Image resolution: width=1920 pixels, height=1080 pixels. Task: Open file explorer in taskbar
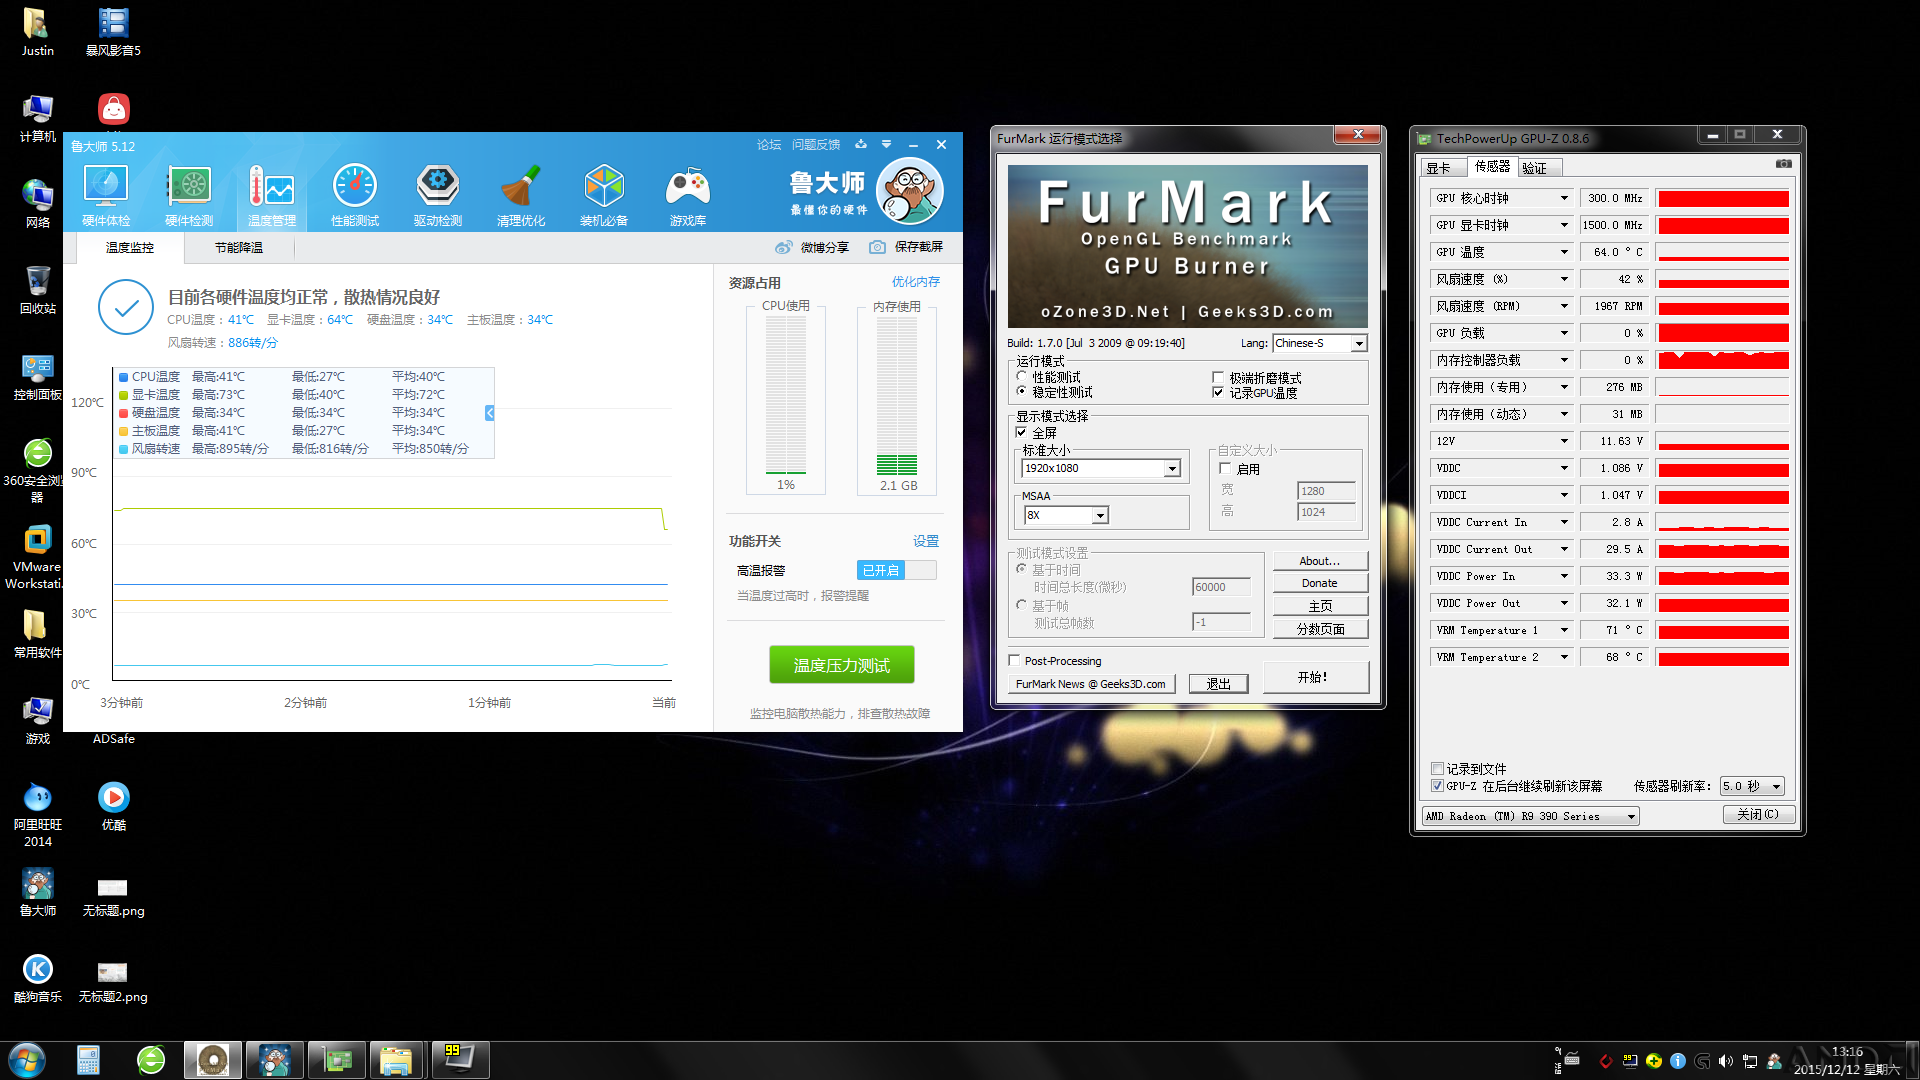[x=396, y=1060]
